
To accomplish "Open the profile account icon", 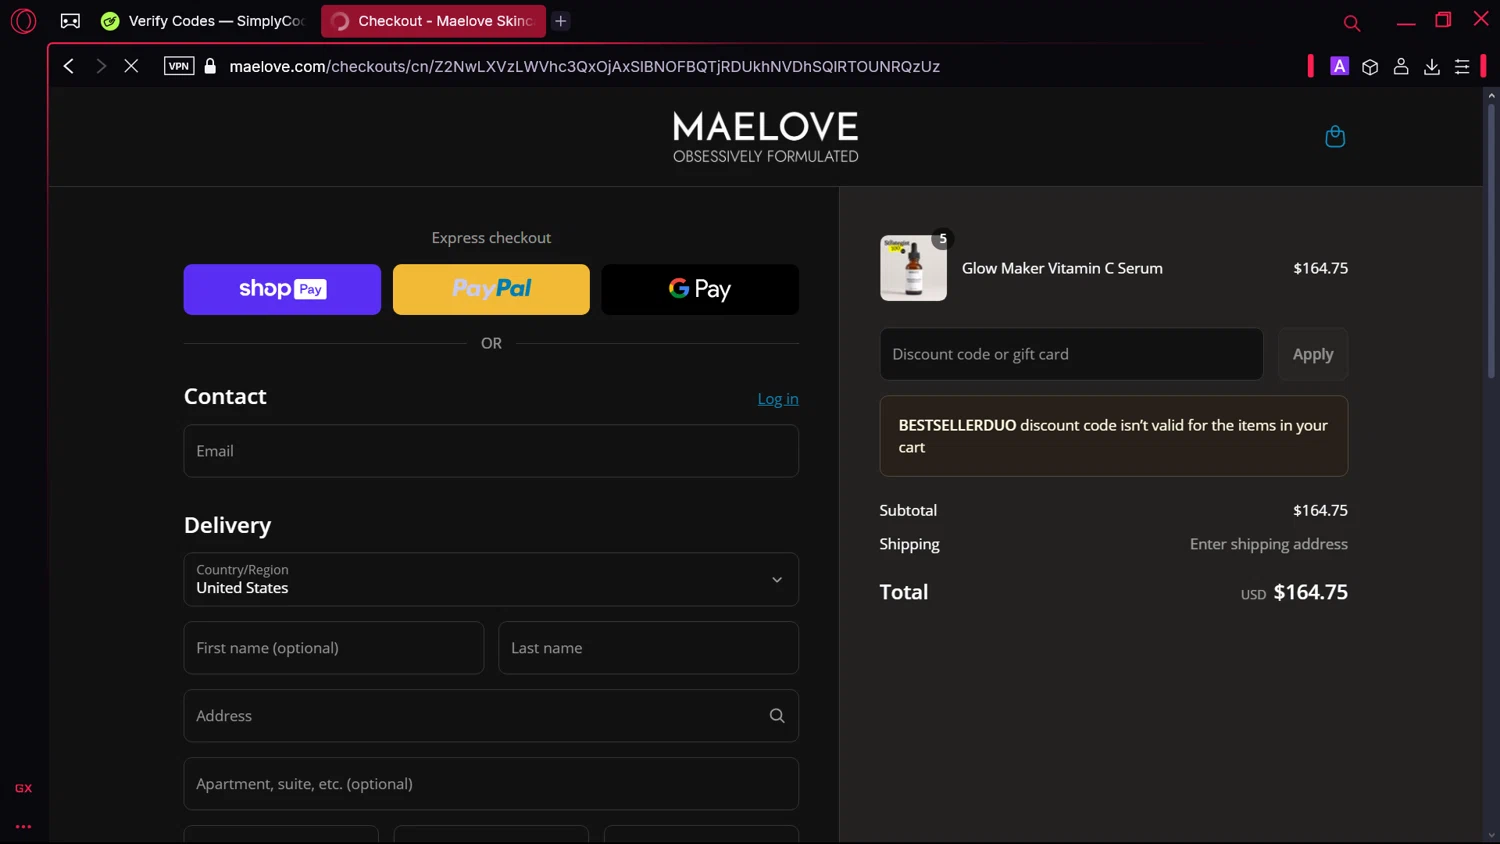I will (x=1401, y=66).
